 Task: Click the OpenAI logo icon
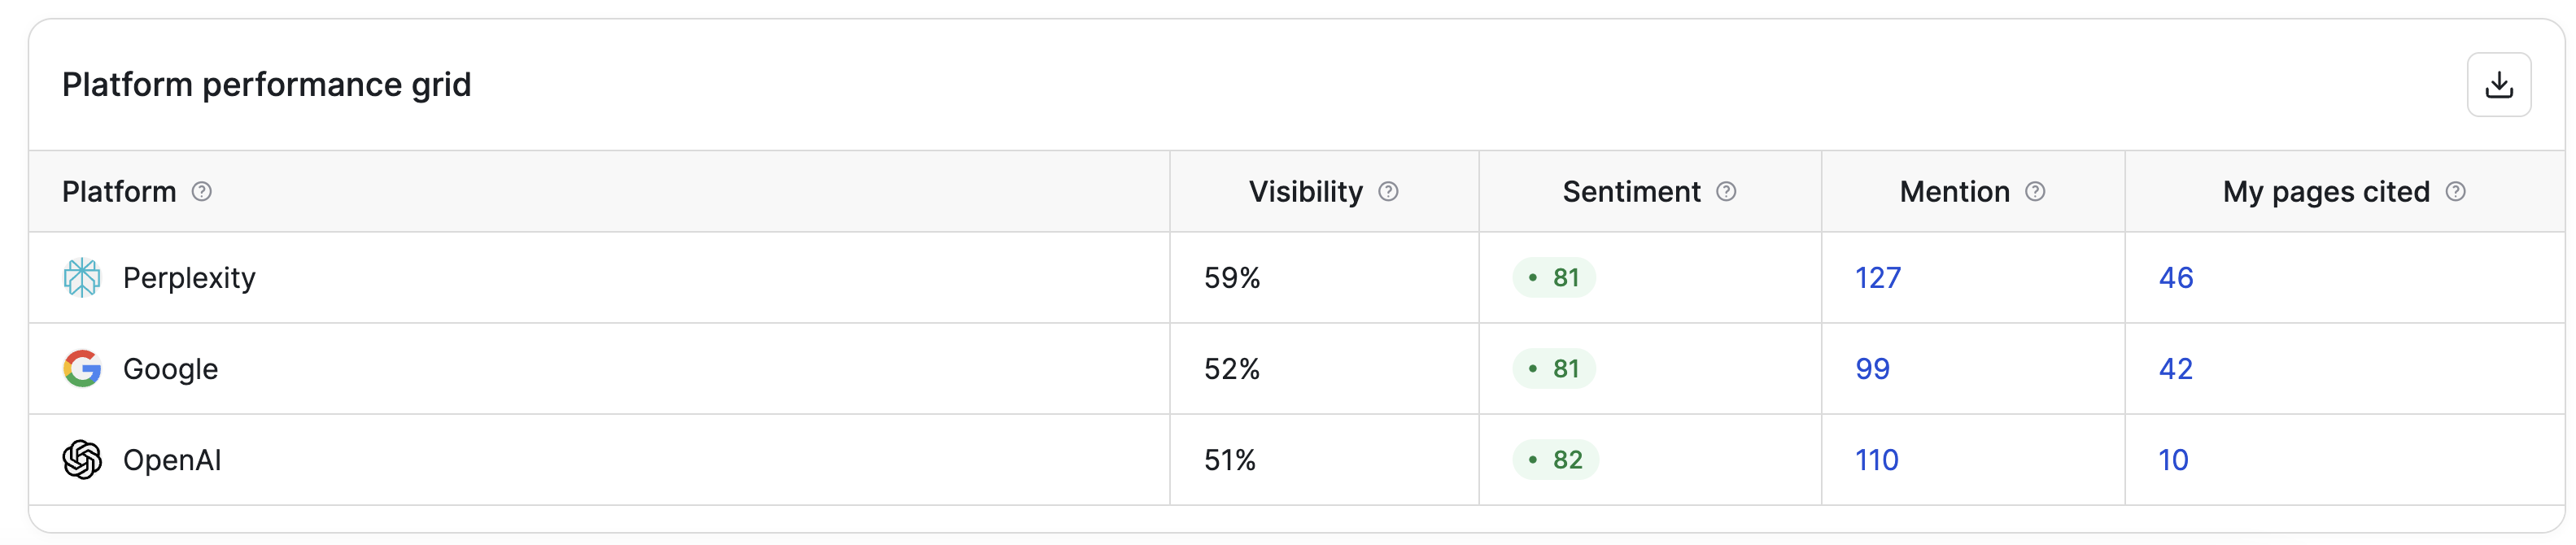(x=82, y=459)
